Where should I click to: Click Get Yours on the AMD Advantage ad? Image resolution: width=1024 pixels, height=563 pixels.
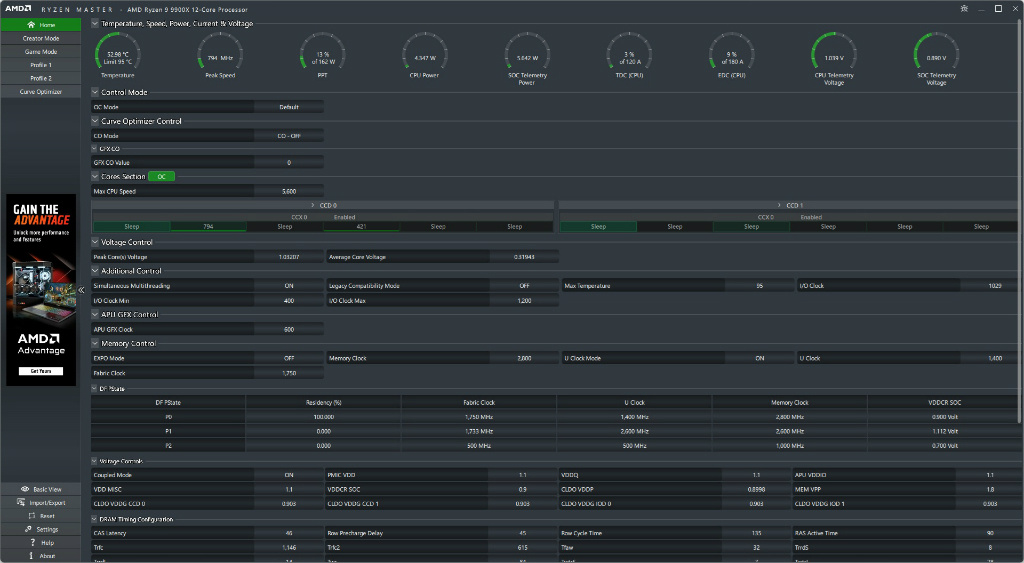pyautogui.click(x=41, y=371)
